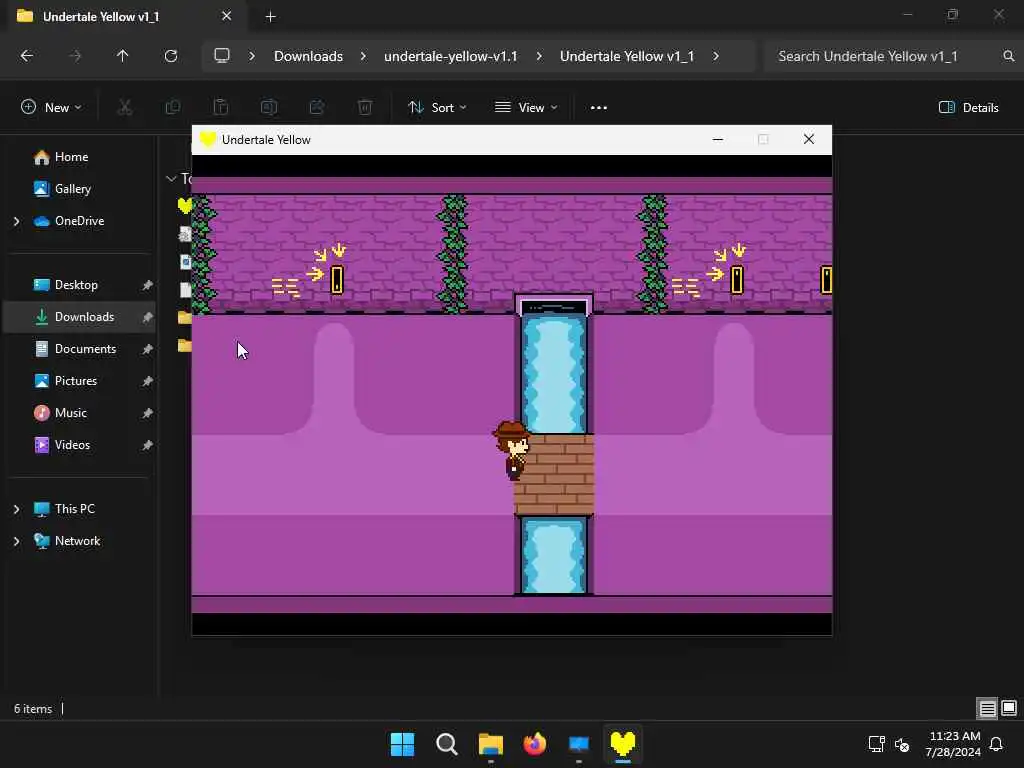Click the Share toolbar icon
Viewport: 1024px width, 768px height.
(317, 107)
